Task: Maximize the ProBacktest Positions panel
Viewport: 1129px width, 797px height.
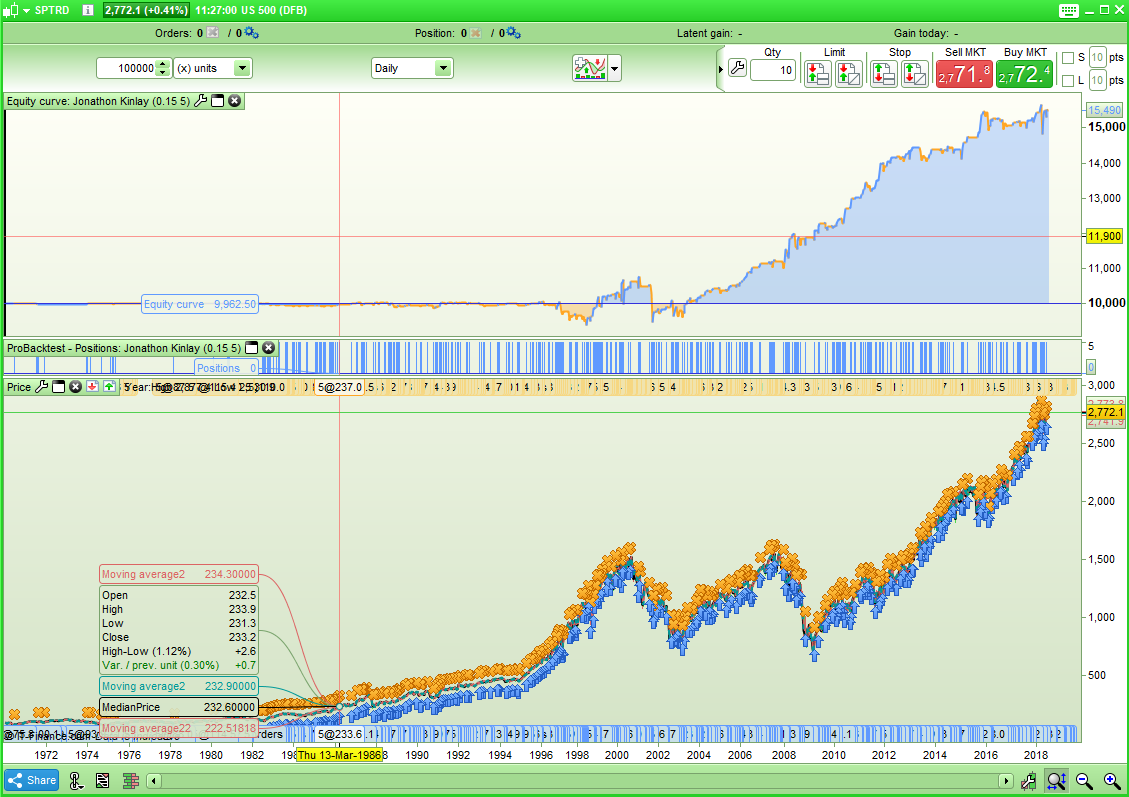Action: 251,348
